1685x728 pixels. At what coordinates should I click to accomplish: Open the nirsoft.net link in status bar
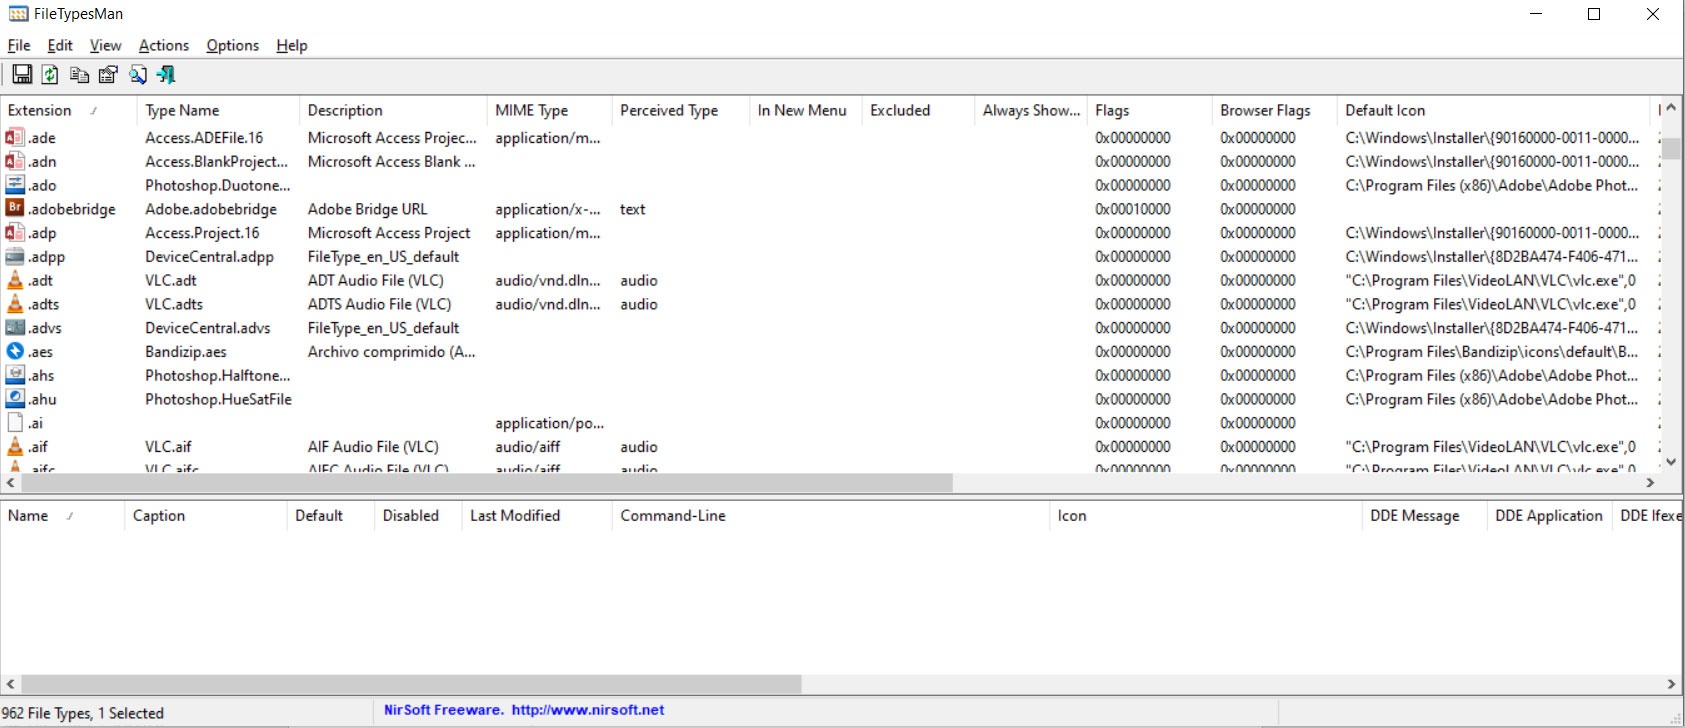[588, 710]
